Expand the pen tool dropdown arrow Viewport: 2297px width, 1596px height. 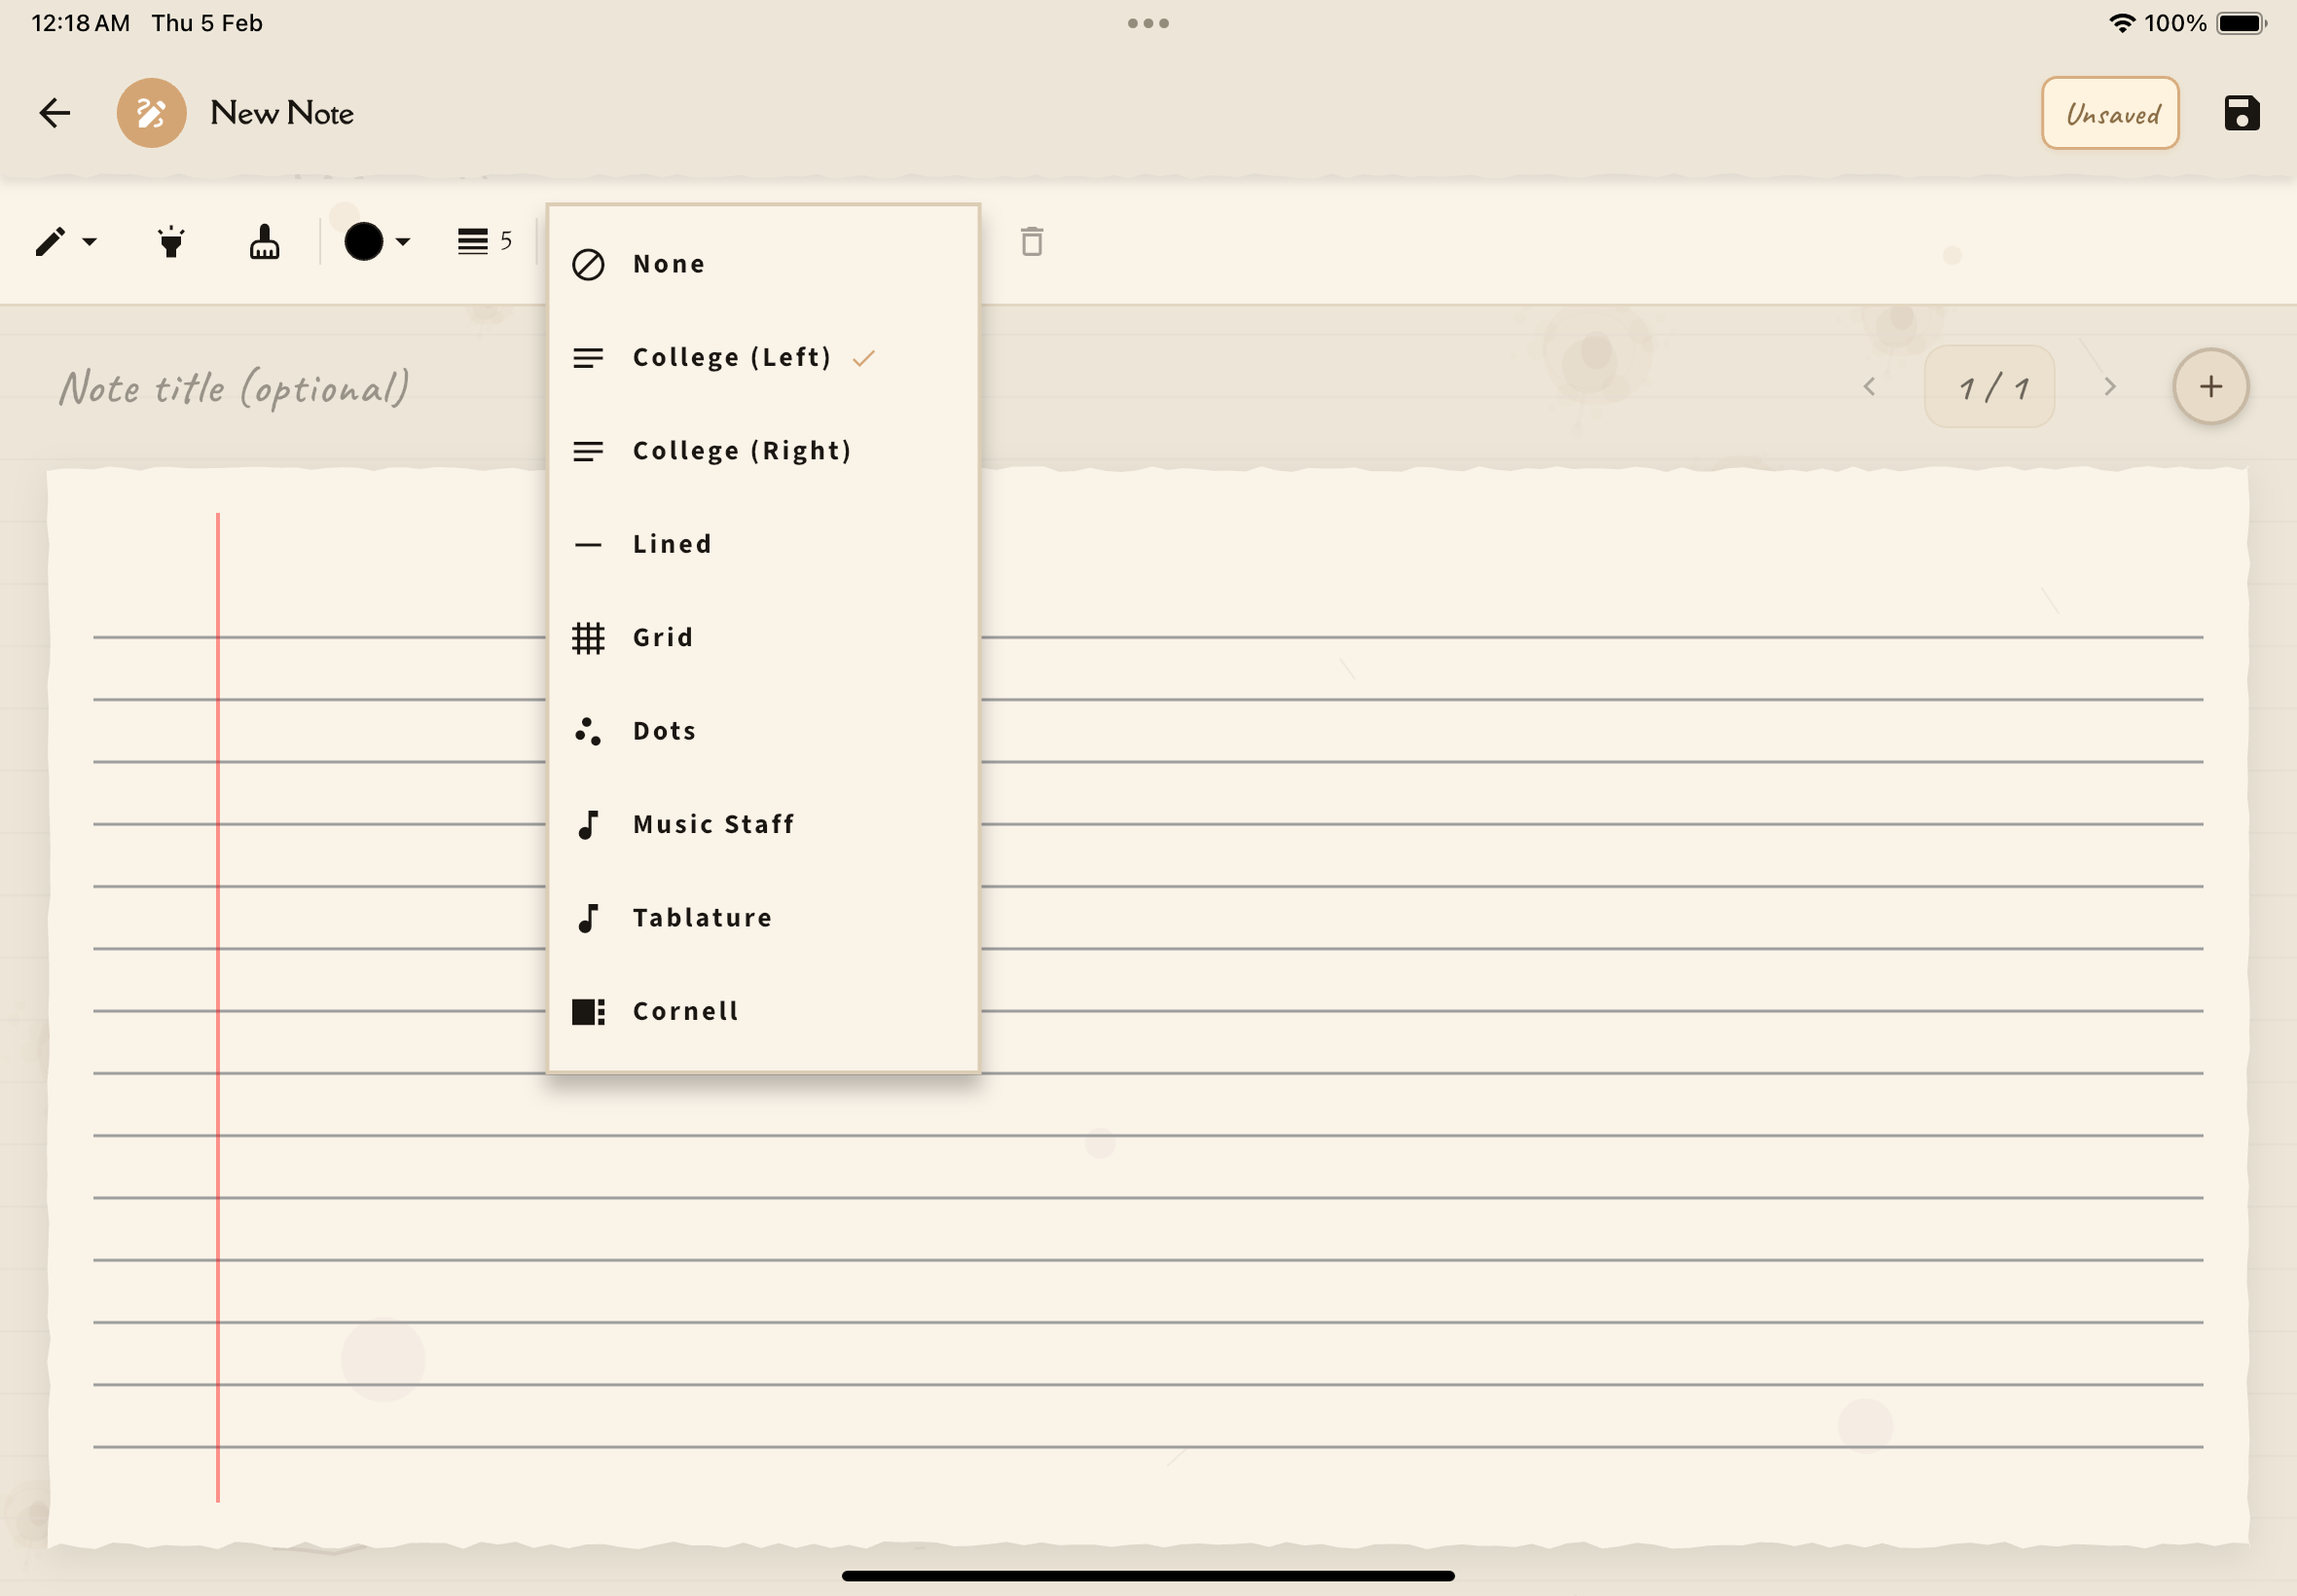[90, 242]
